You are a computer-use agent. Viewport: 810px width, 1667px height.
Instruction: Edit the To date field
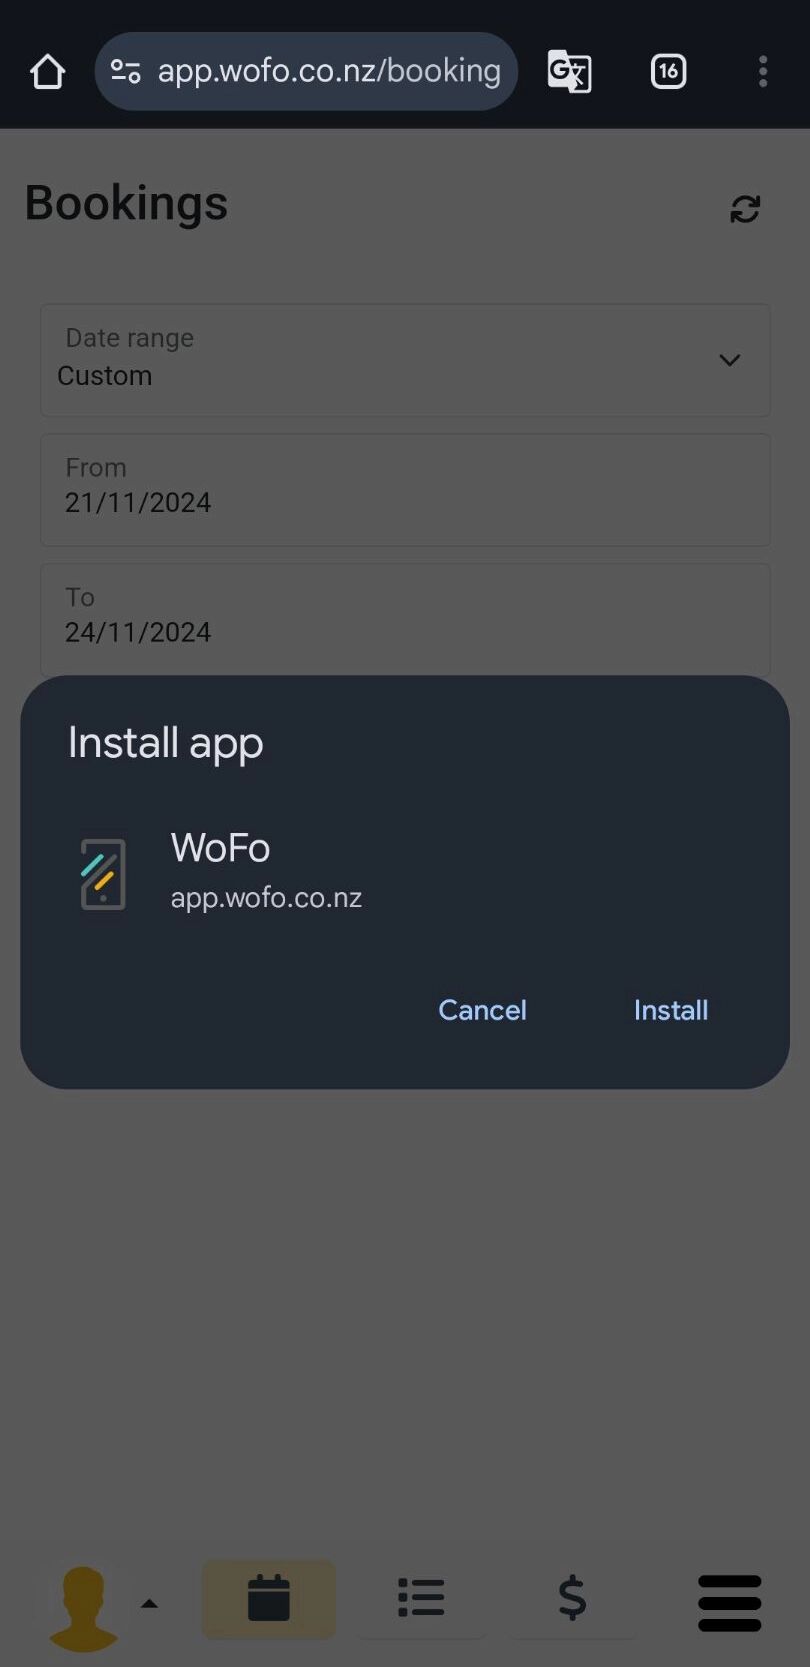(405, 619)
